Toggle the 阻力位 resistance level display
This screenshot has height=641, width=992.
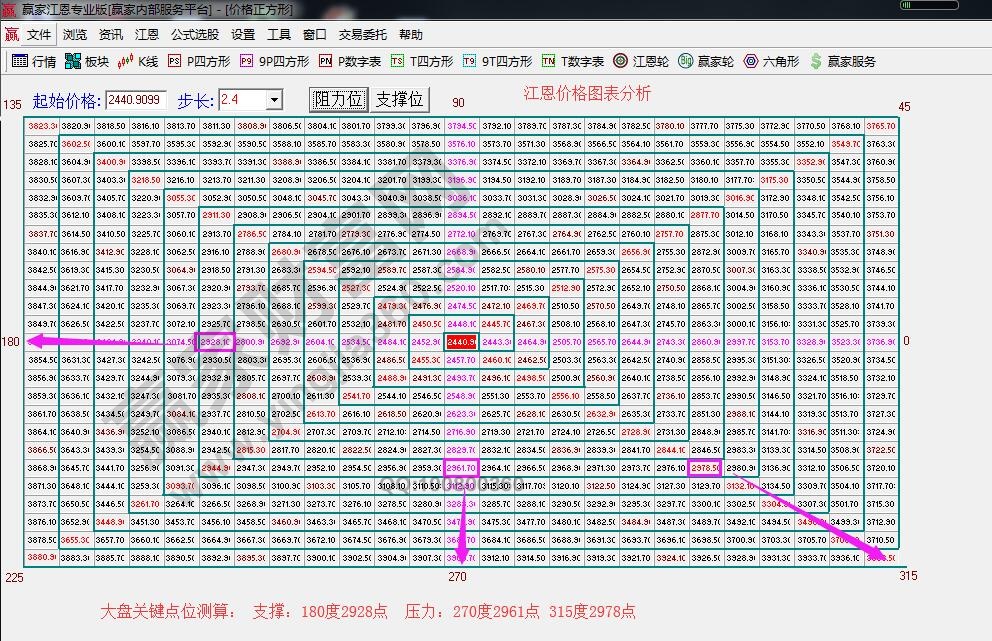[337, 99]
